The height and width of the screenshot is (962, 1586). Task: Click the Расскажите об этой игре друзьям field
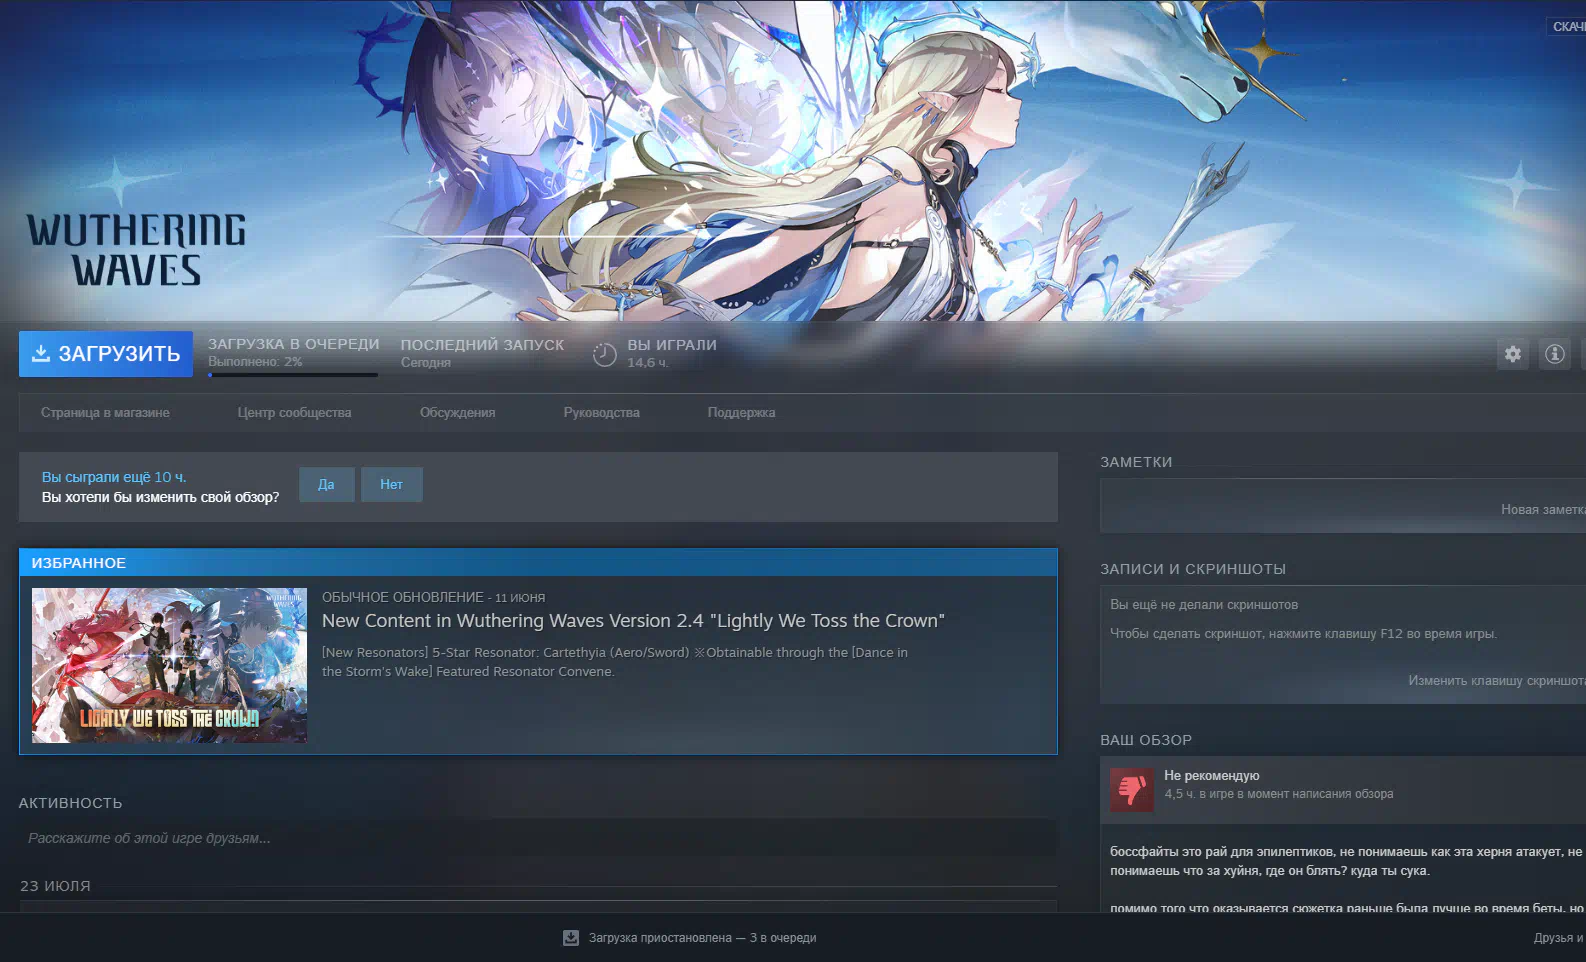click(538, 838)
